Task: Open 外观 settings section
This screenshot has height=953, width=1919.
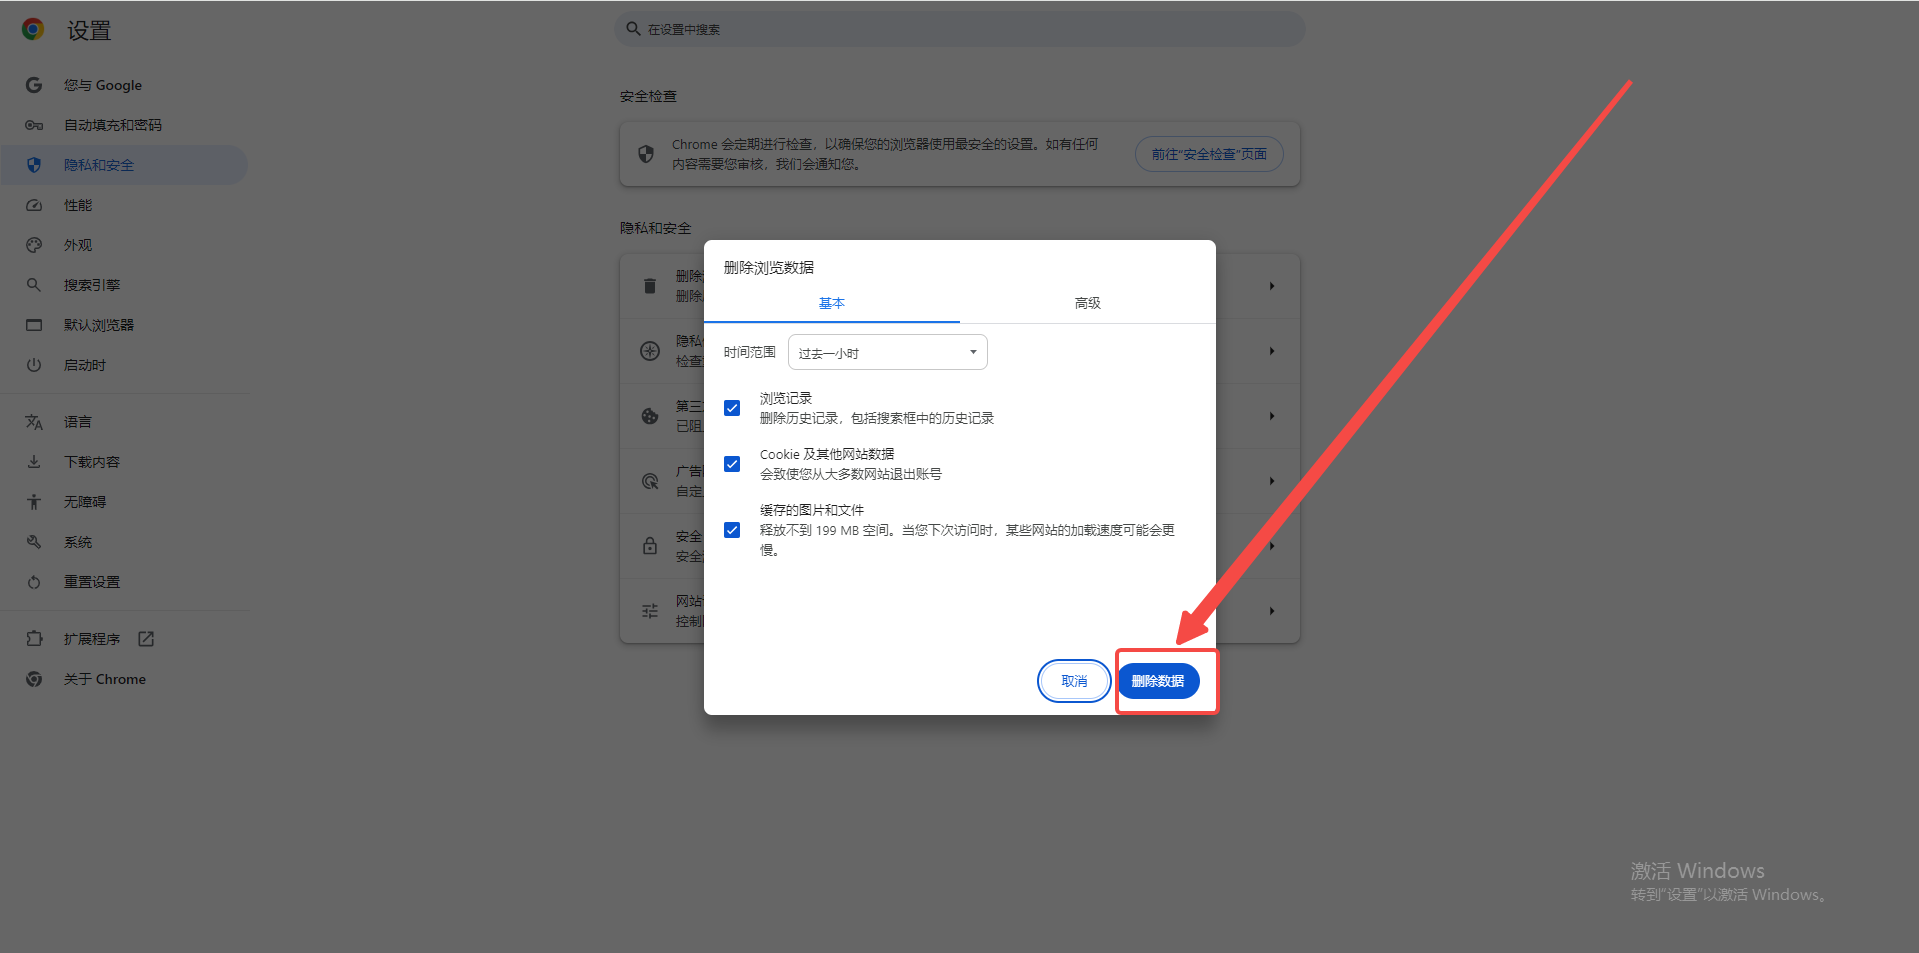Action: pos(124,245)
